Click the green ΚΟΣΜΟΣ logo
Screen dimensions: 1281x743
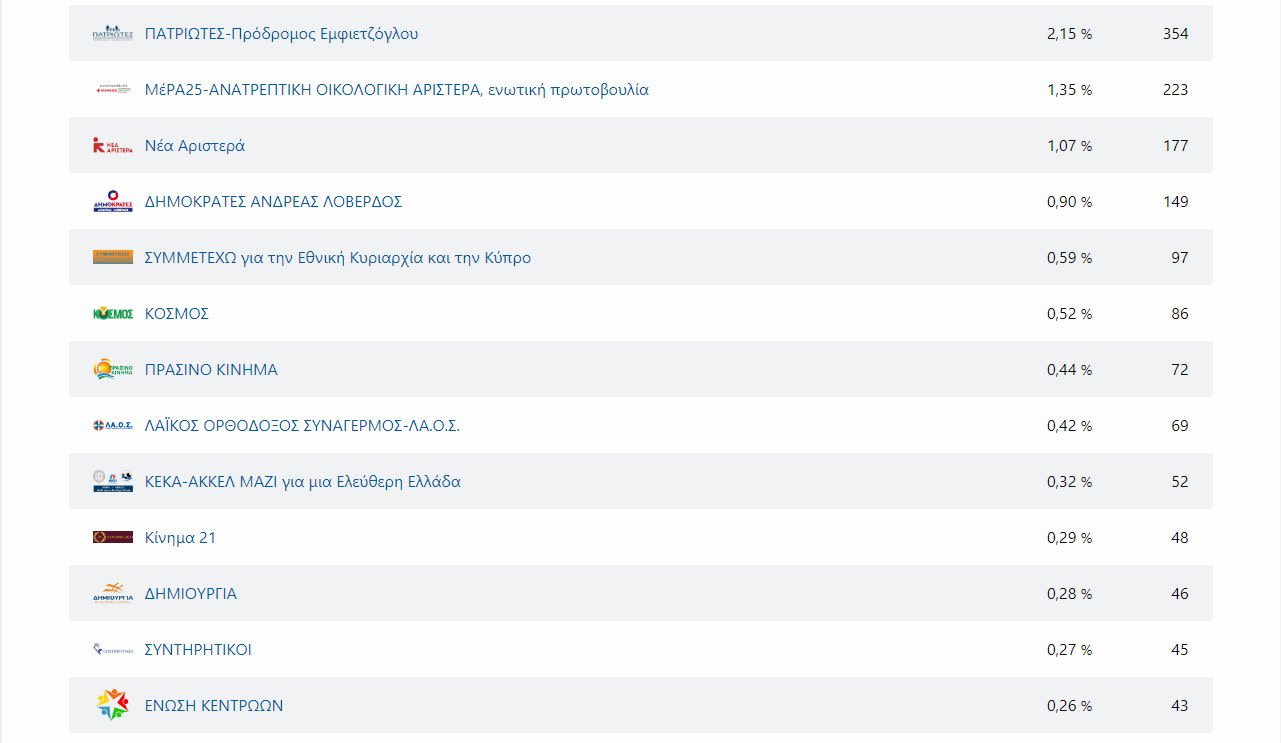(112, 314)
